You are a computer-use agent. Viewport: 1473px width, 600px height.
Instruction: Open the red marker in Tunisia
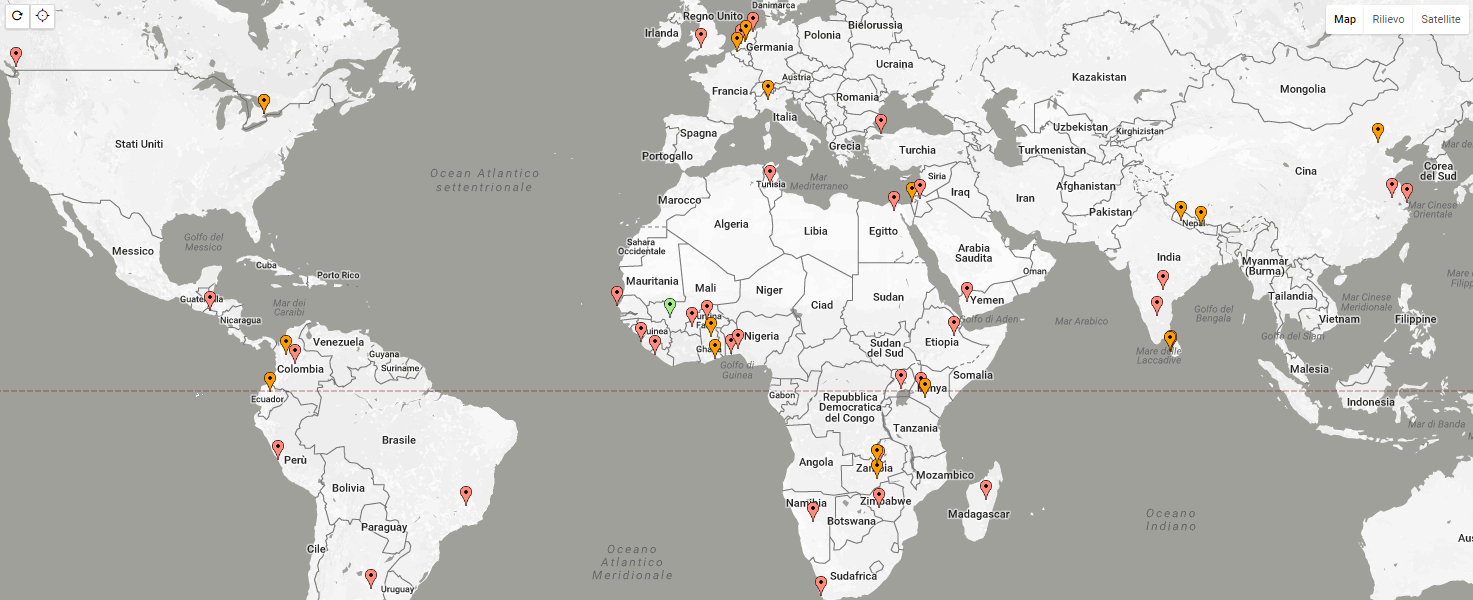point(769,173)
